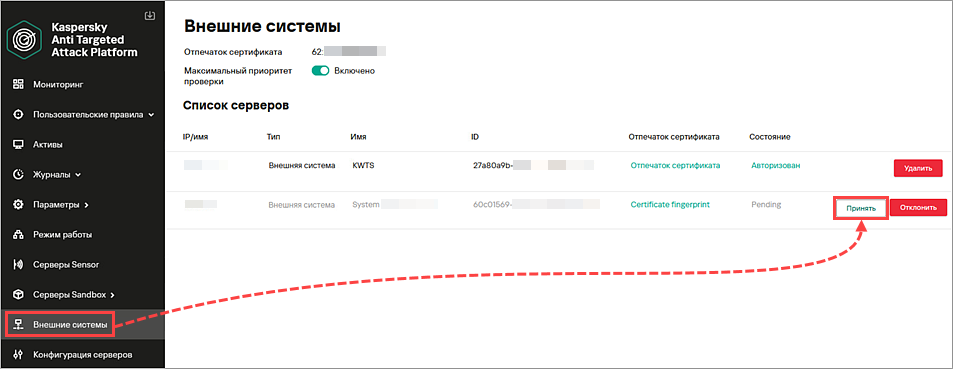This screenshot has width=953, height=369.
Task: Click the Параметры gear icon
Action: point(18,205)
